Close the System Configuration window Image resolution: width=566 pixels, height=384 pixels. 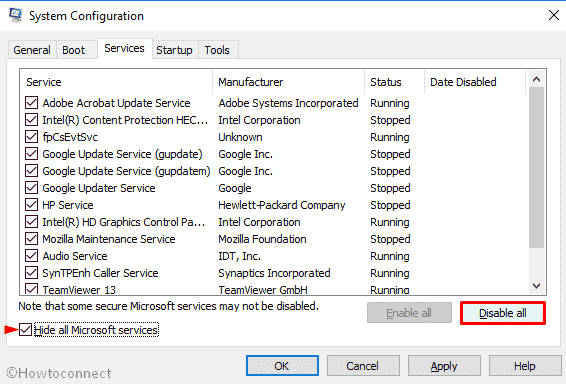point(553,15)
